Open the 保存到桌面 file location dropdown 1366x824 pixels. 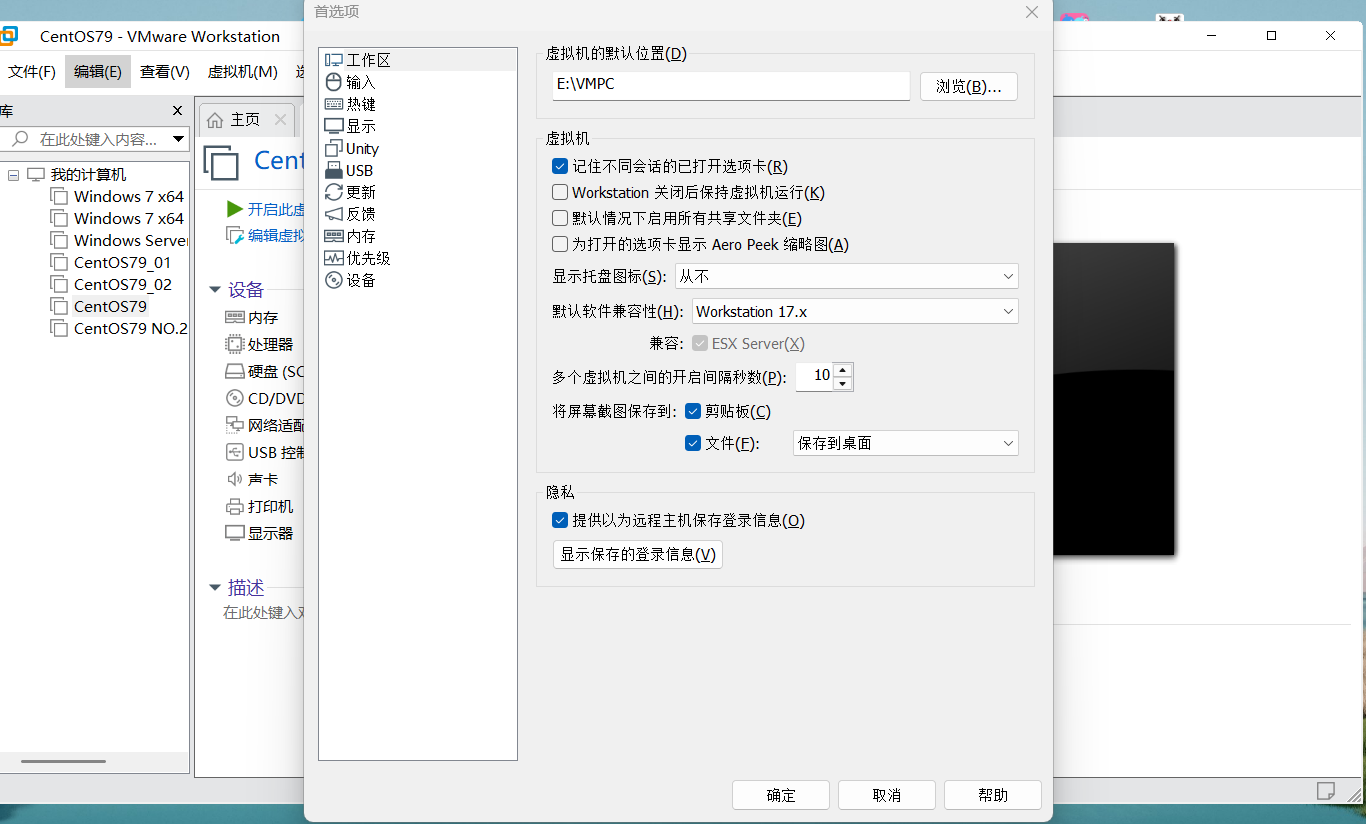pos(905,443)
